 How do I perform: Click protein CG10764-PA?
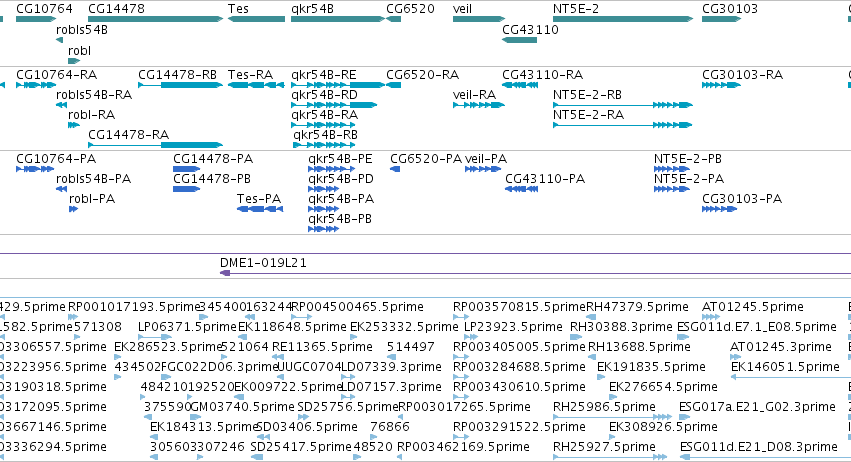(56, 159)
